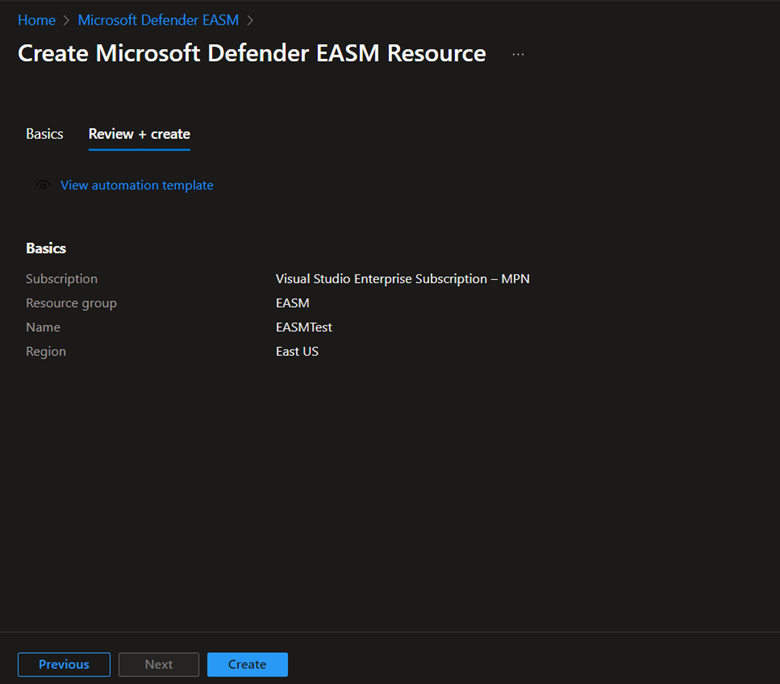Click the Create Microsoft Defender EASM Resource title

click(252, 53)
